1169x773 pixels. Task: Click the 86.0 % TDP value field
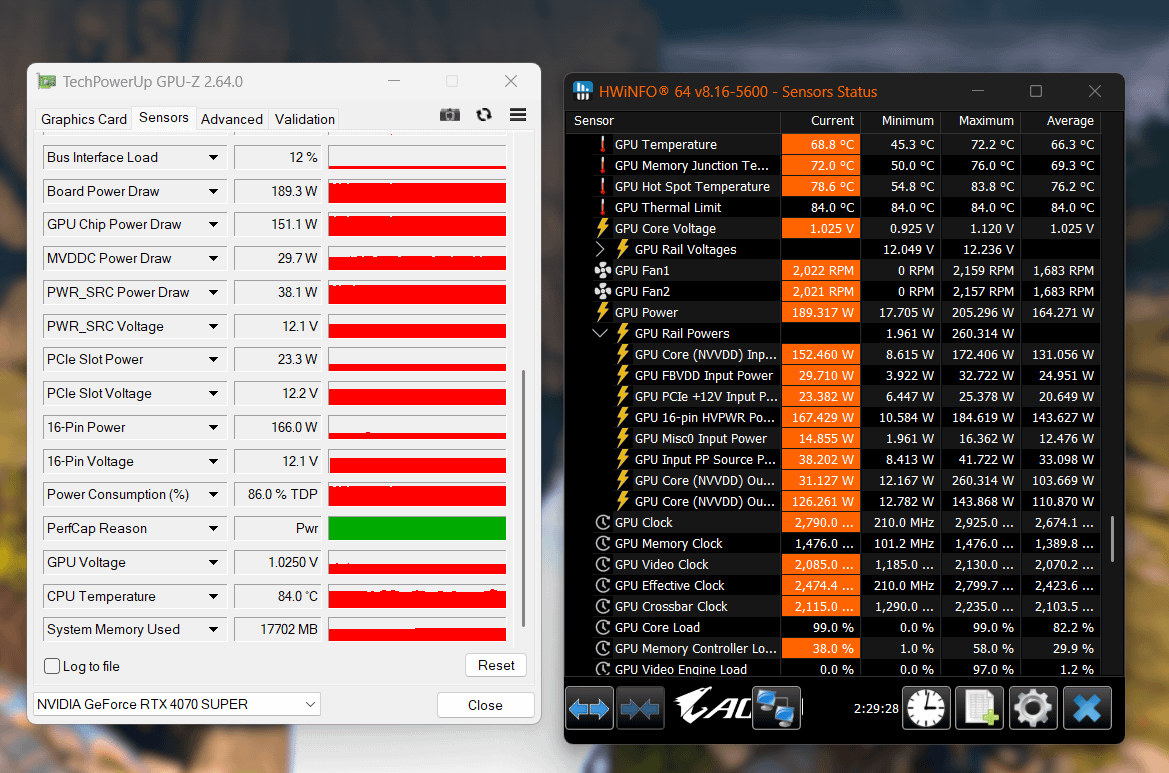click(277, 494)
